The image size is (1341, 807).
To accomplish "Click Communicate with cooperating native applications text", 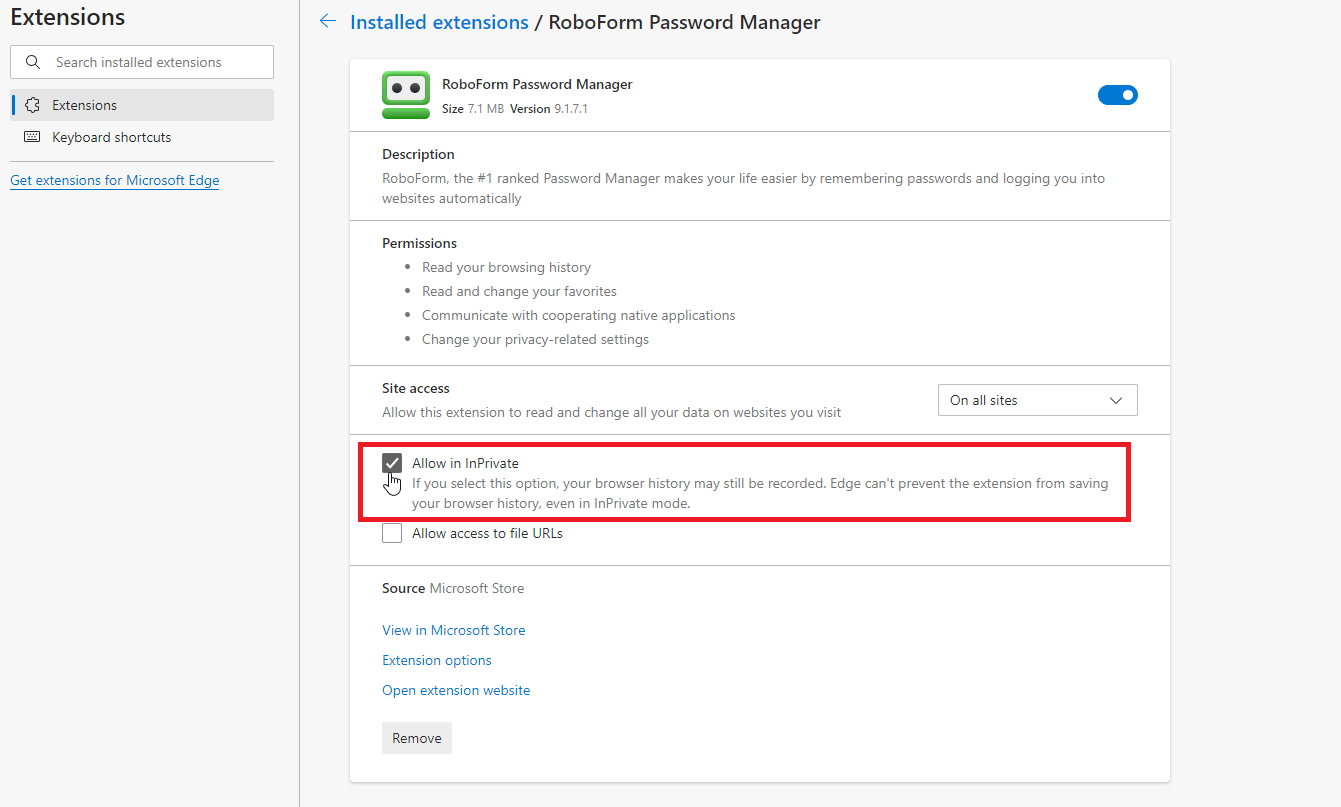I will coord(578,315).
